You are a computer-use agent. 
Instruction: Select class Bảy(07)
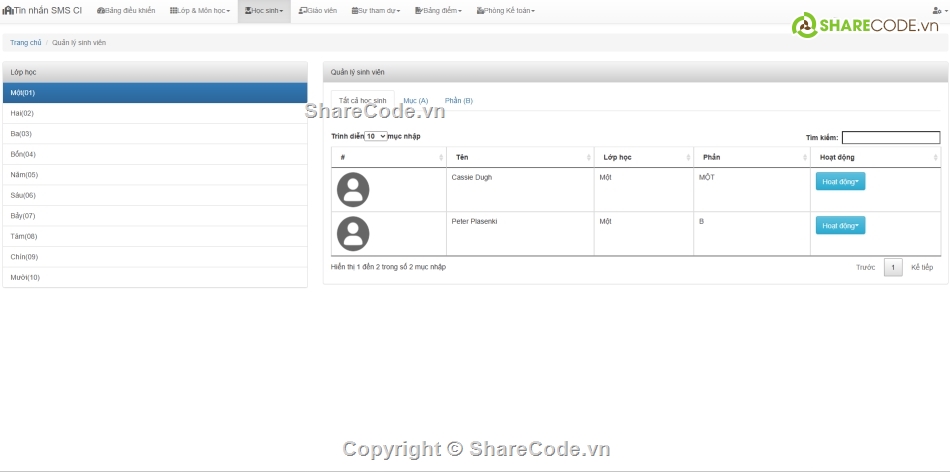[x=154, y=216]
